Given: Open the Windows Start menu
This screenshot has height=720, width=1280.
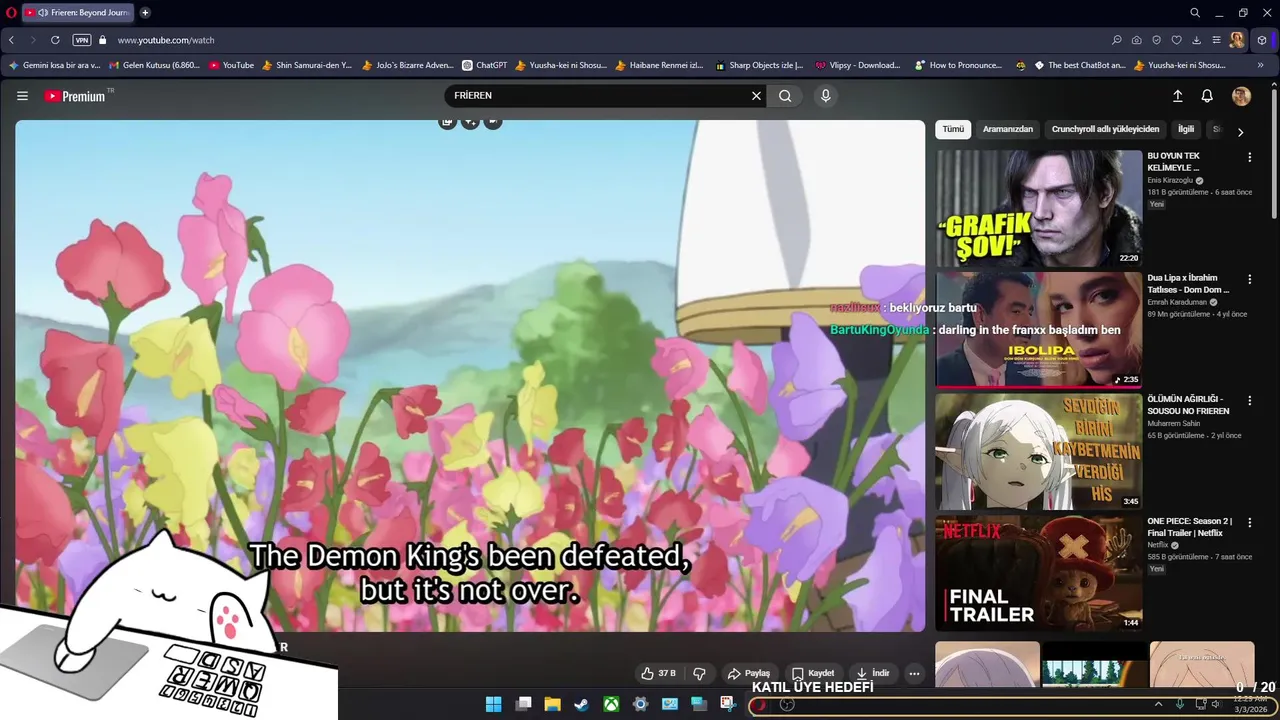Looking at the screenshot, I should pos(493,704).
